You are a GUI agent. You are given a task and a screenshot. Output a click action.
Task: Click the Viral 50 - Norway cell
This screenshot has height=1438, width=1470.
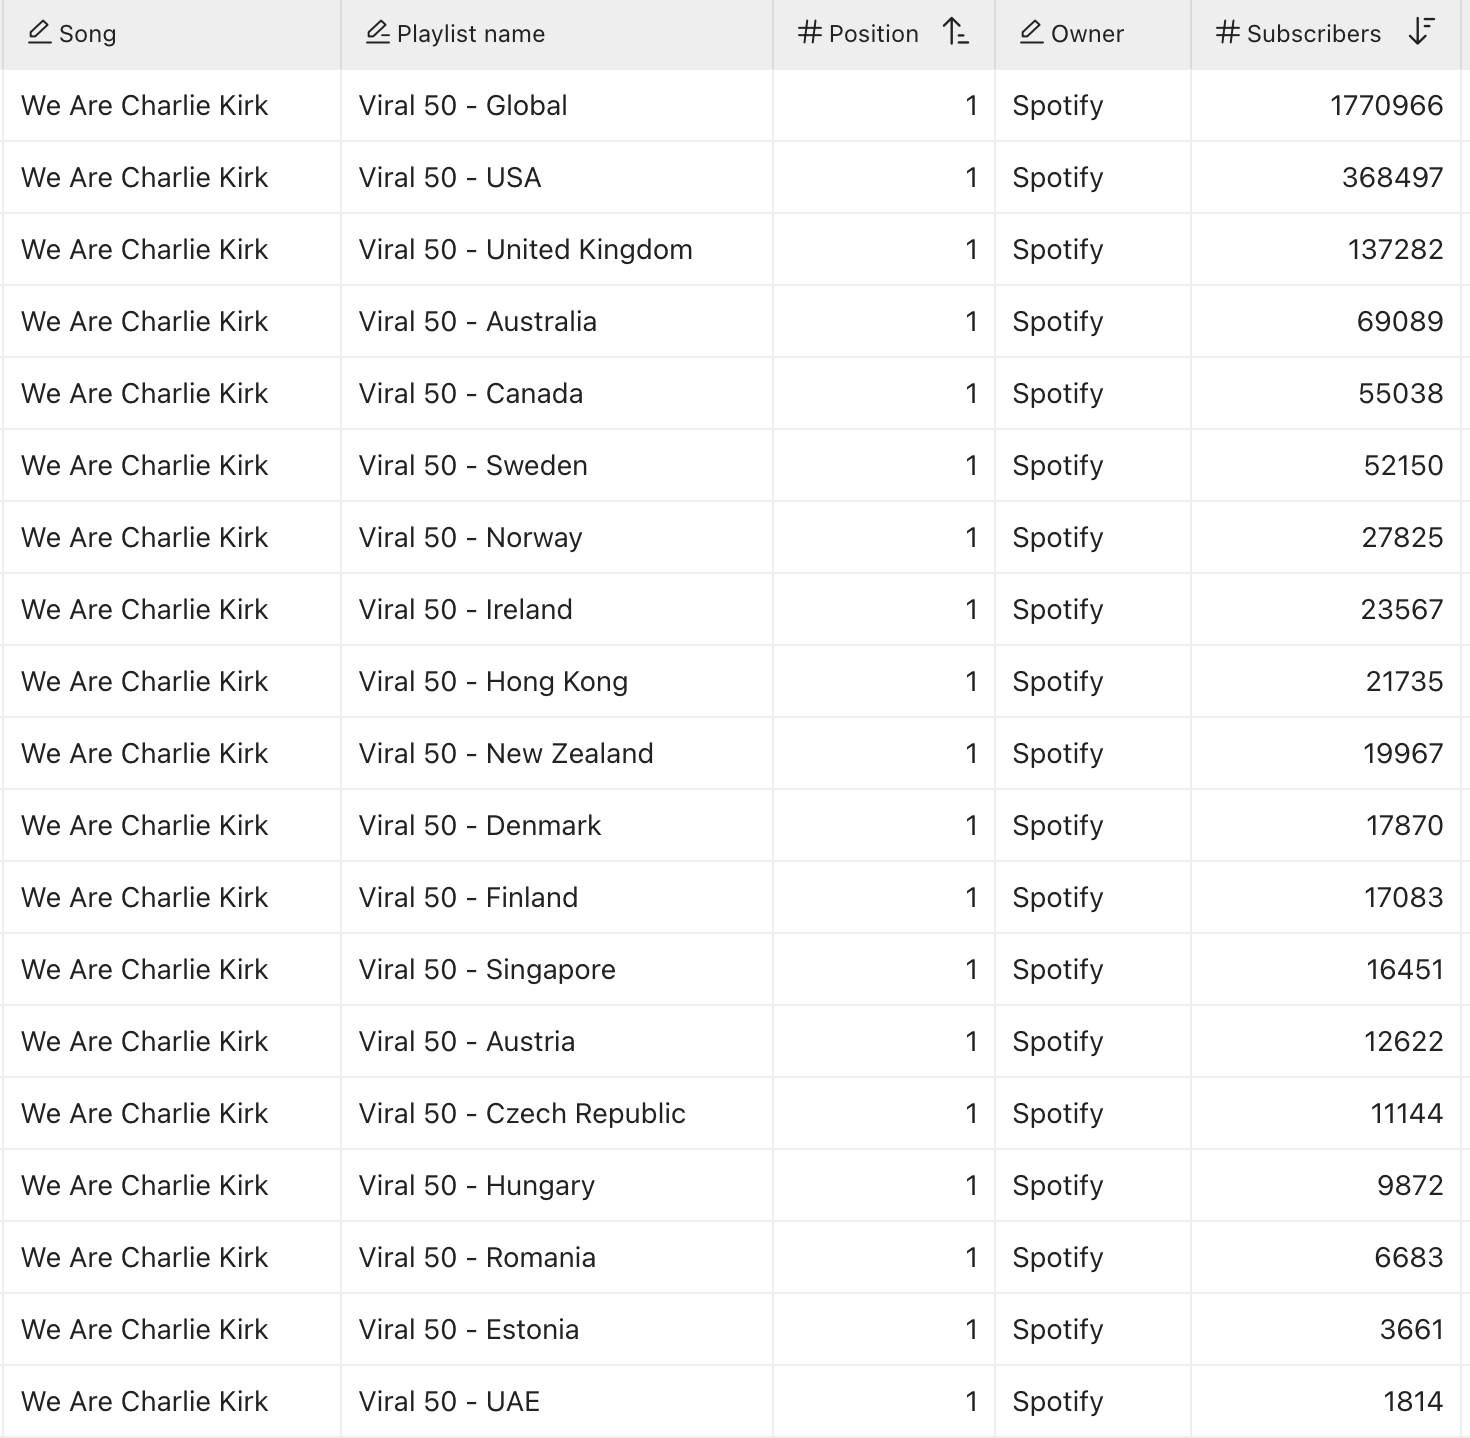point(557,537)
